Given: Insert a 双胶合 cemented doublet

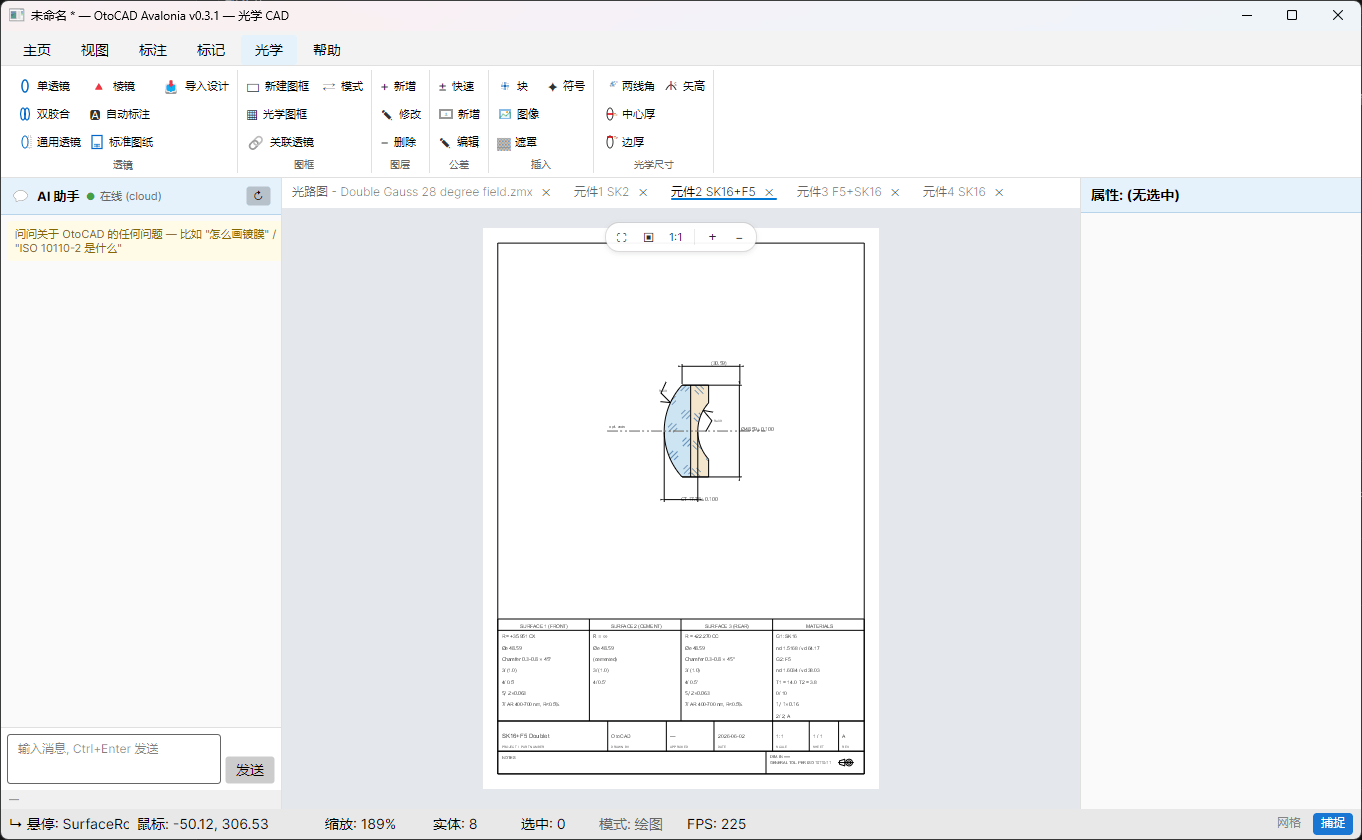Looking at the screenshot, I should (44, 114).
